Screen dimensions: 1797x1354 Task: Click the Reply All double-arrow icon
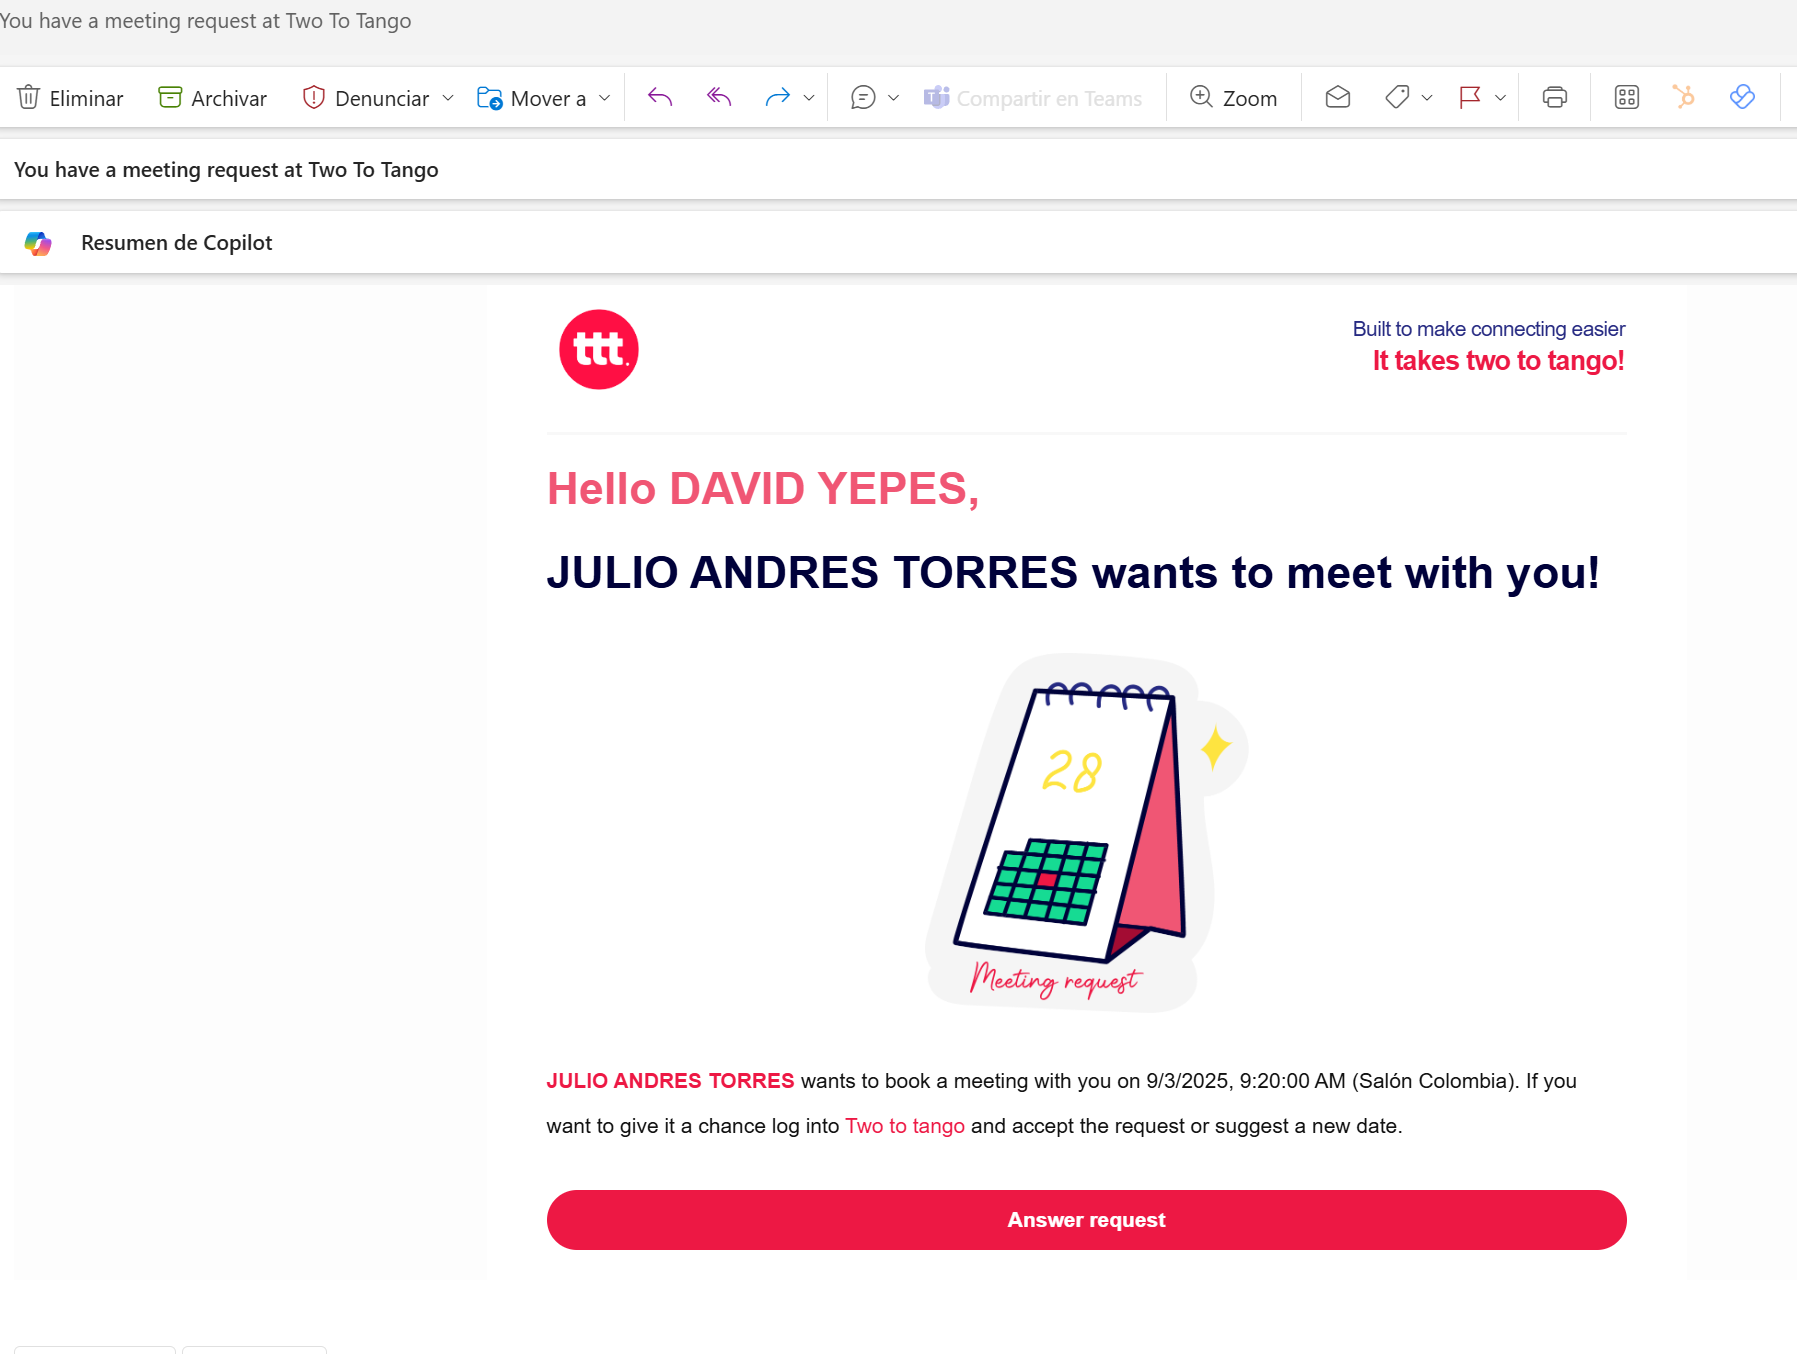pos(719,97)
